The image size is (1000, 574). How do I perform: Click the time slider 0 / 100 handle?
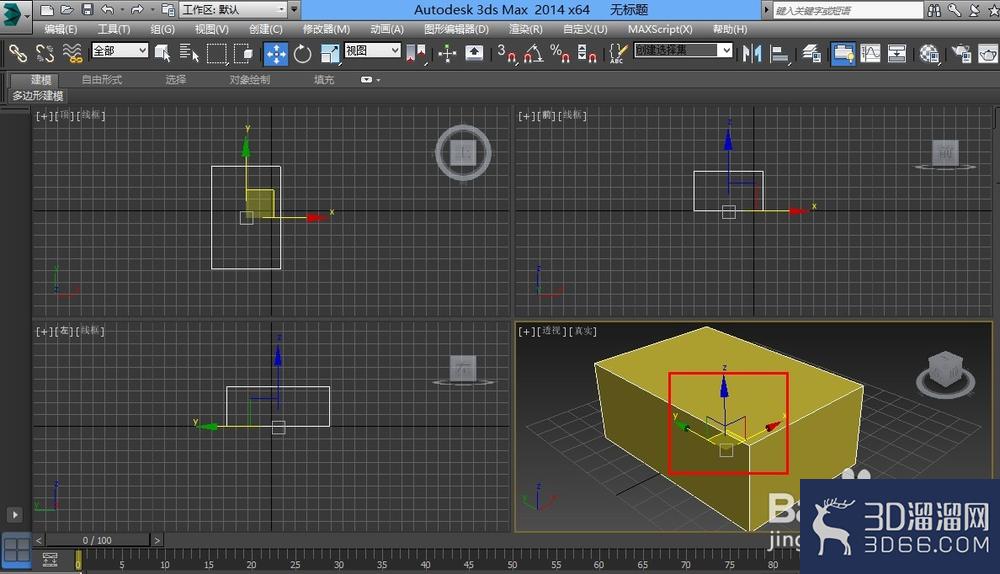click(x=97, y=540)
